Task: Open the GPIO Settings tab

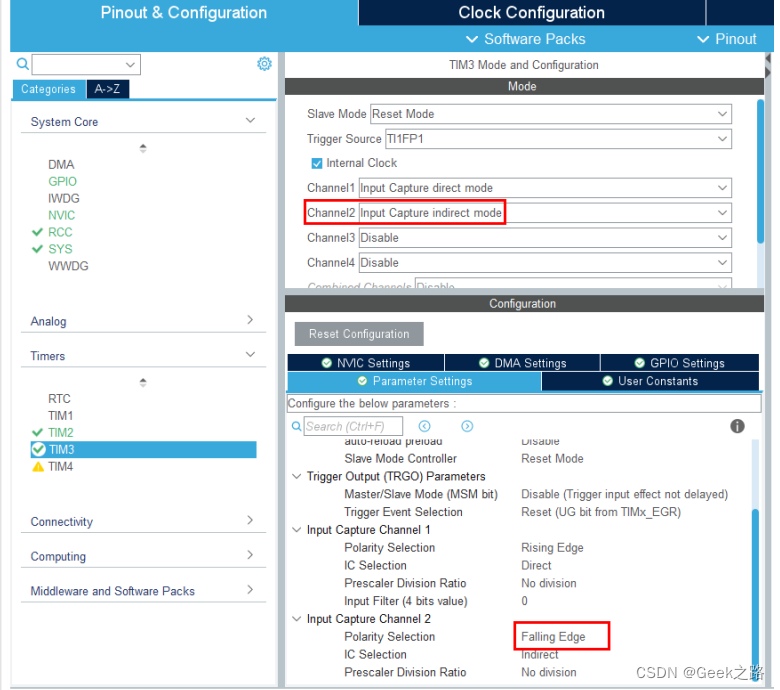Action: coord(680,363)
